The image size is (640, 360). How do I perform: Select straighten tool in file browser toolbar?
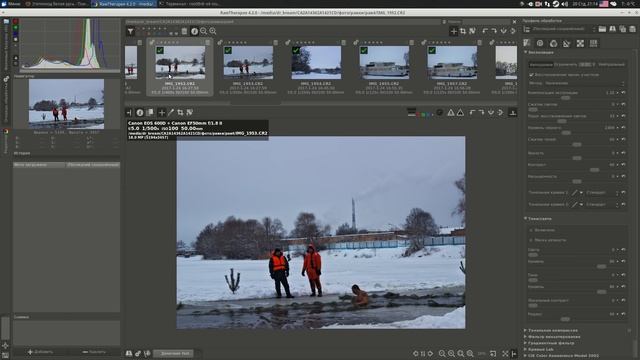click(472, 31)
